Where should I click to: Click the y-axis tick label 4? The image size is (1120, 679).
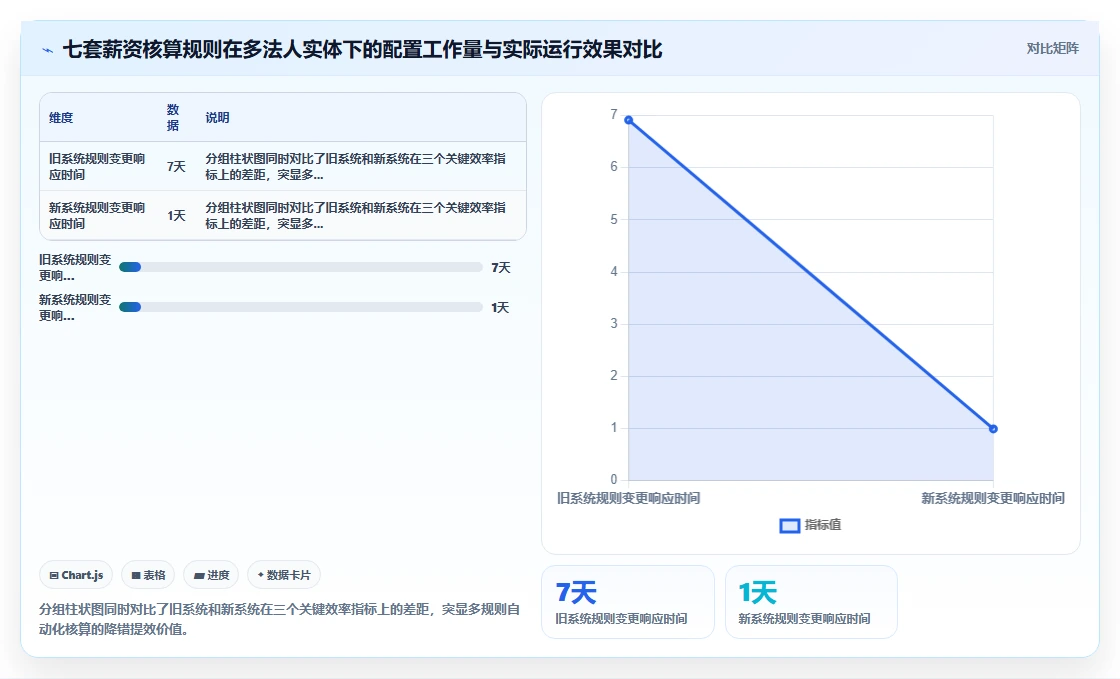tap(614, 271)
